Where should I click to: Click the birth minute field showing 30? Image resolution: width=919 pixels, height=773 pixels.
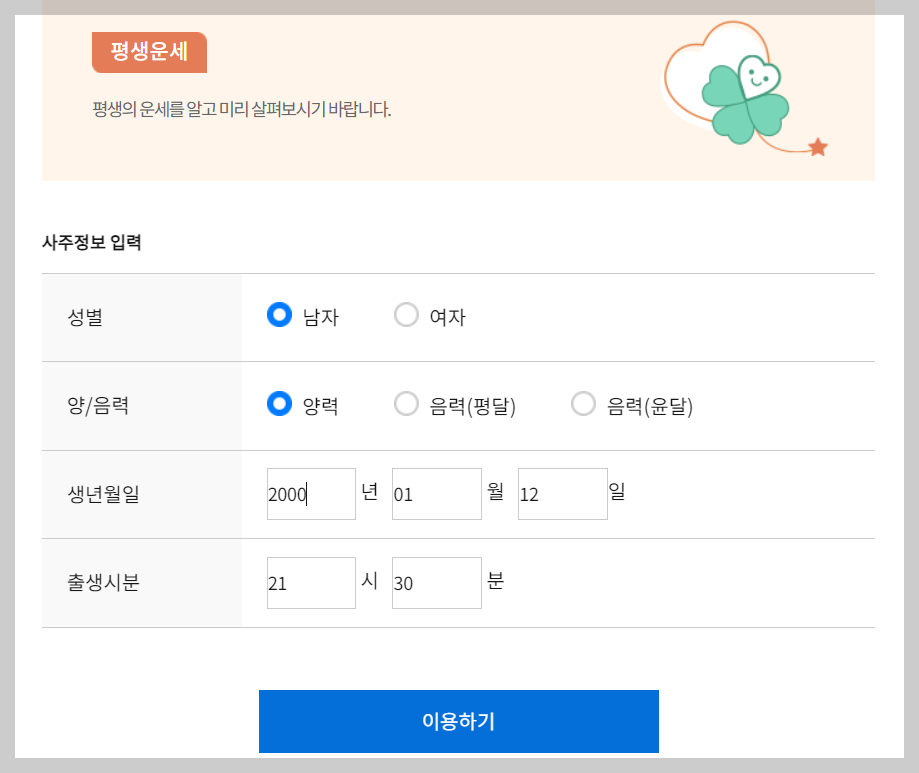436,582
